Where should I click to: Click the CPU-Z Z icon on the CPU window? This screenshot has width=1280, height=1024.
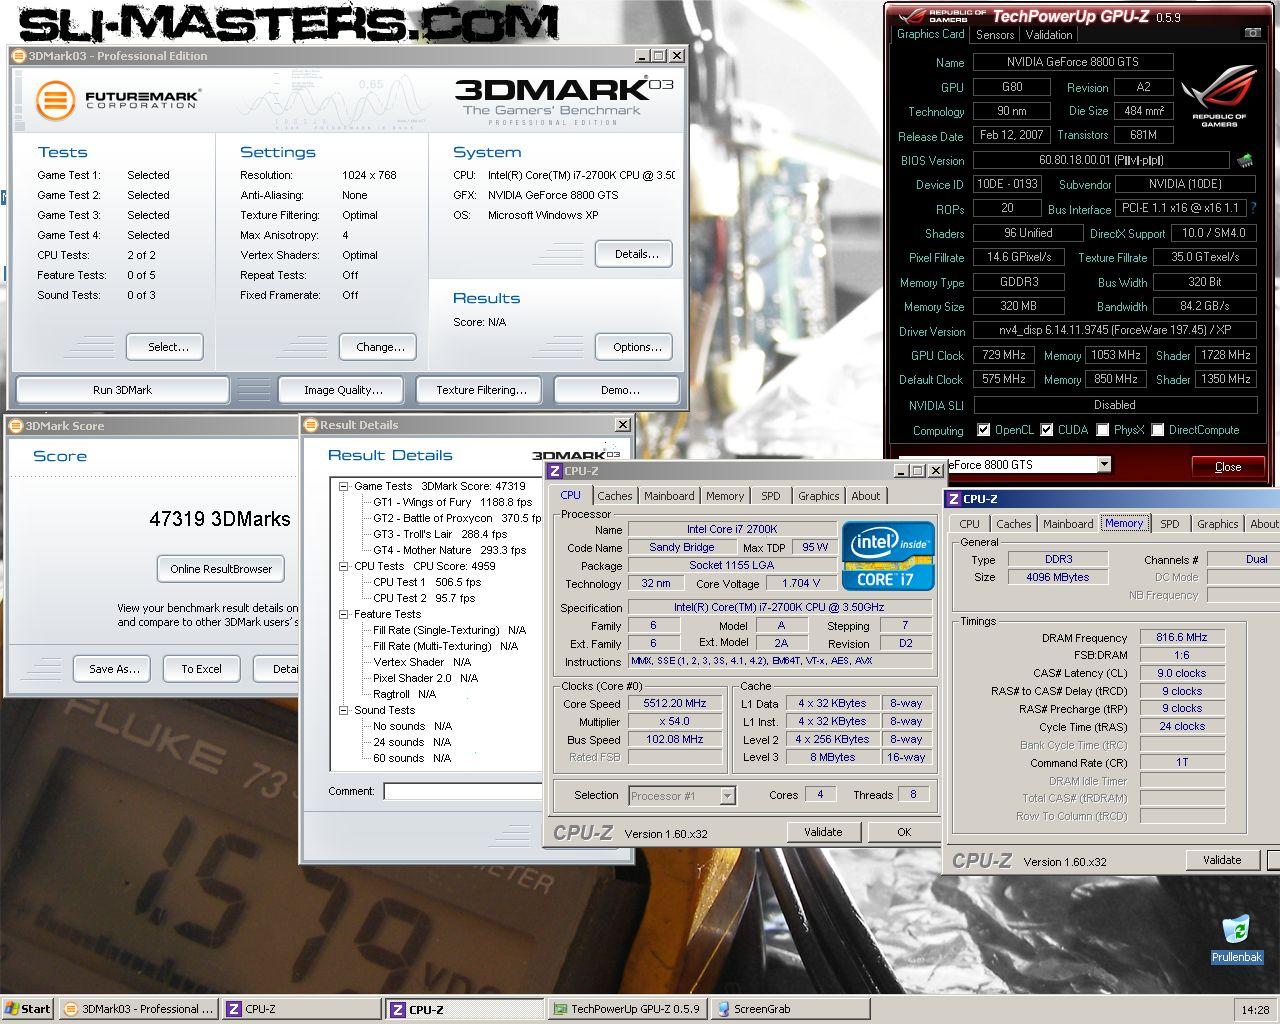point(554,471)
